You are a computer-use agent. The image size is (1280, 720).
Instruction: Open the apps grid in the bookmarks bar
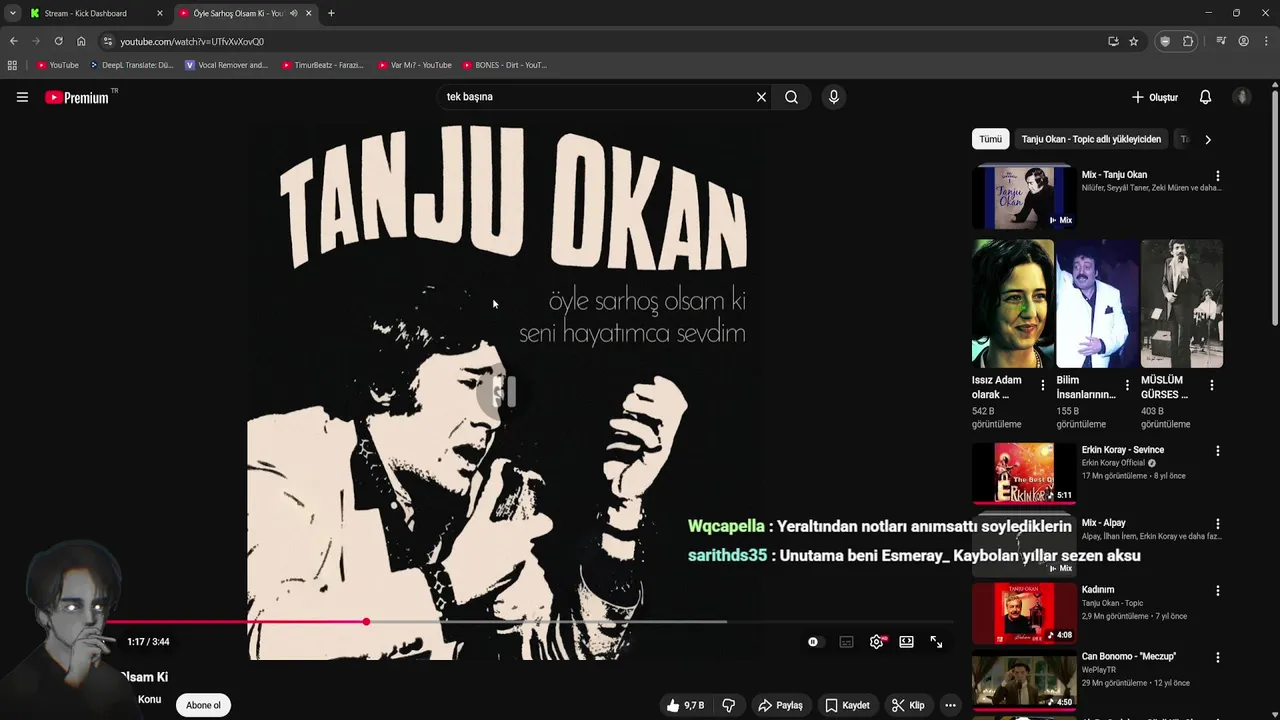[x=12, y=65]
